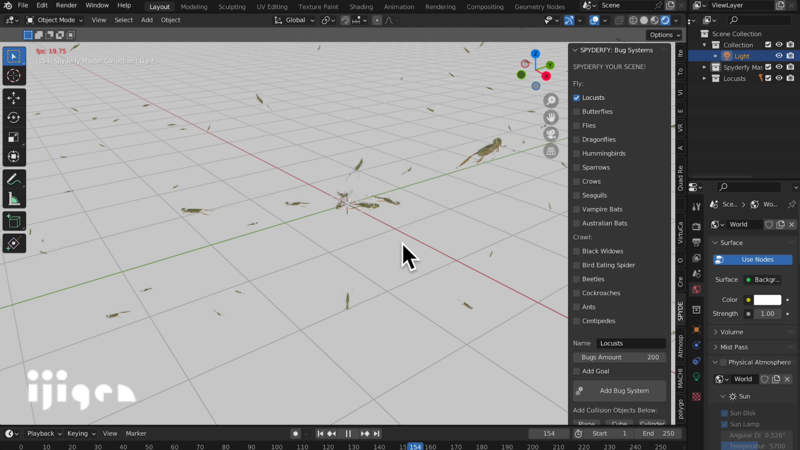Enable the Black Widows checkbox
Screen dimensions: 800x450
[x=577, y=251]
